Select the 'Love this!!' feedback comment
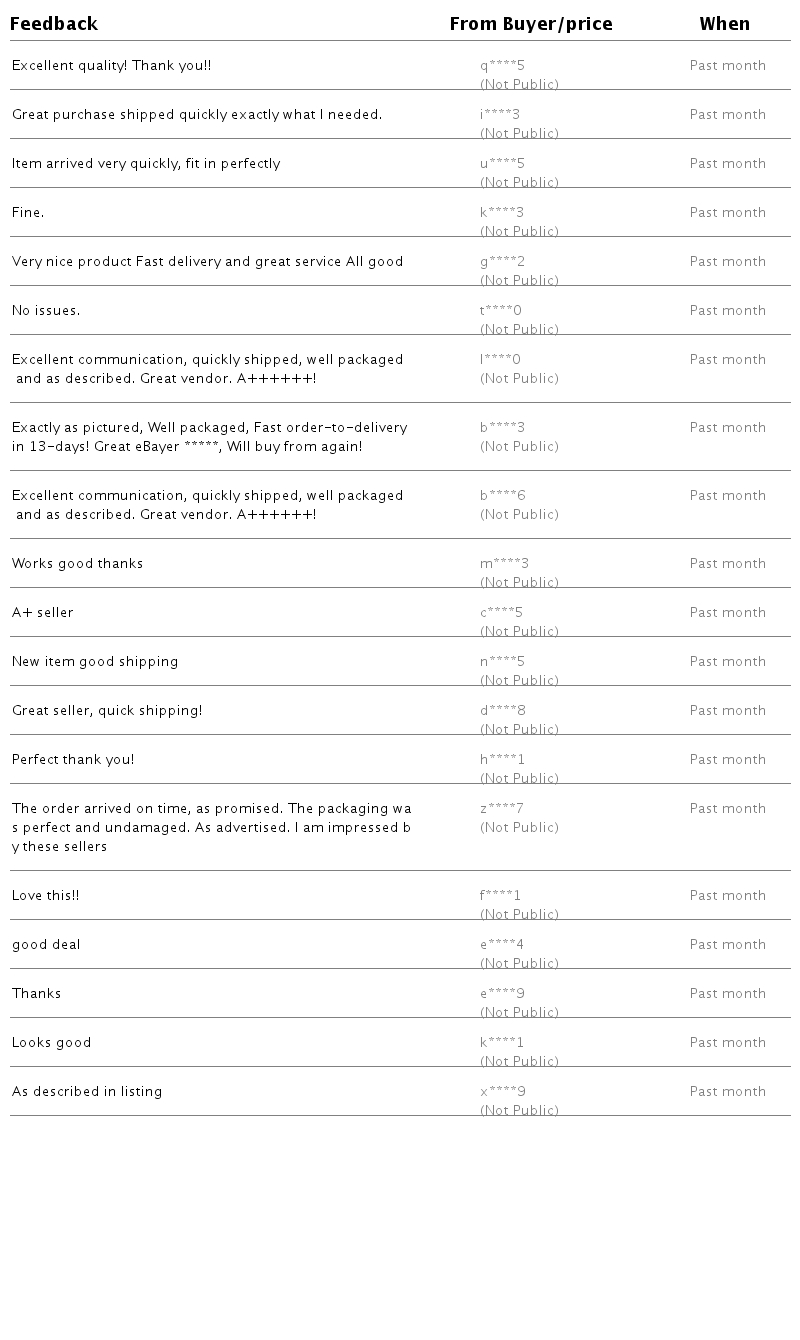 tap(45, 896)
